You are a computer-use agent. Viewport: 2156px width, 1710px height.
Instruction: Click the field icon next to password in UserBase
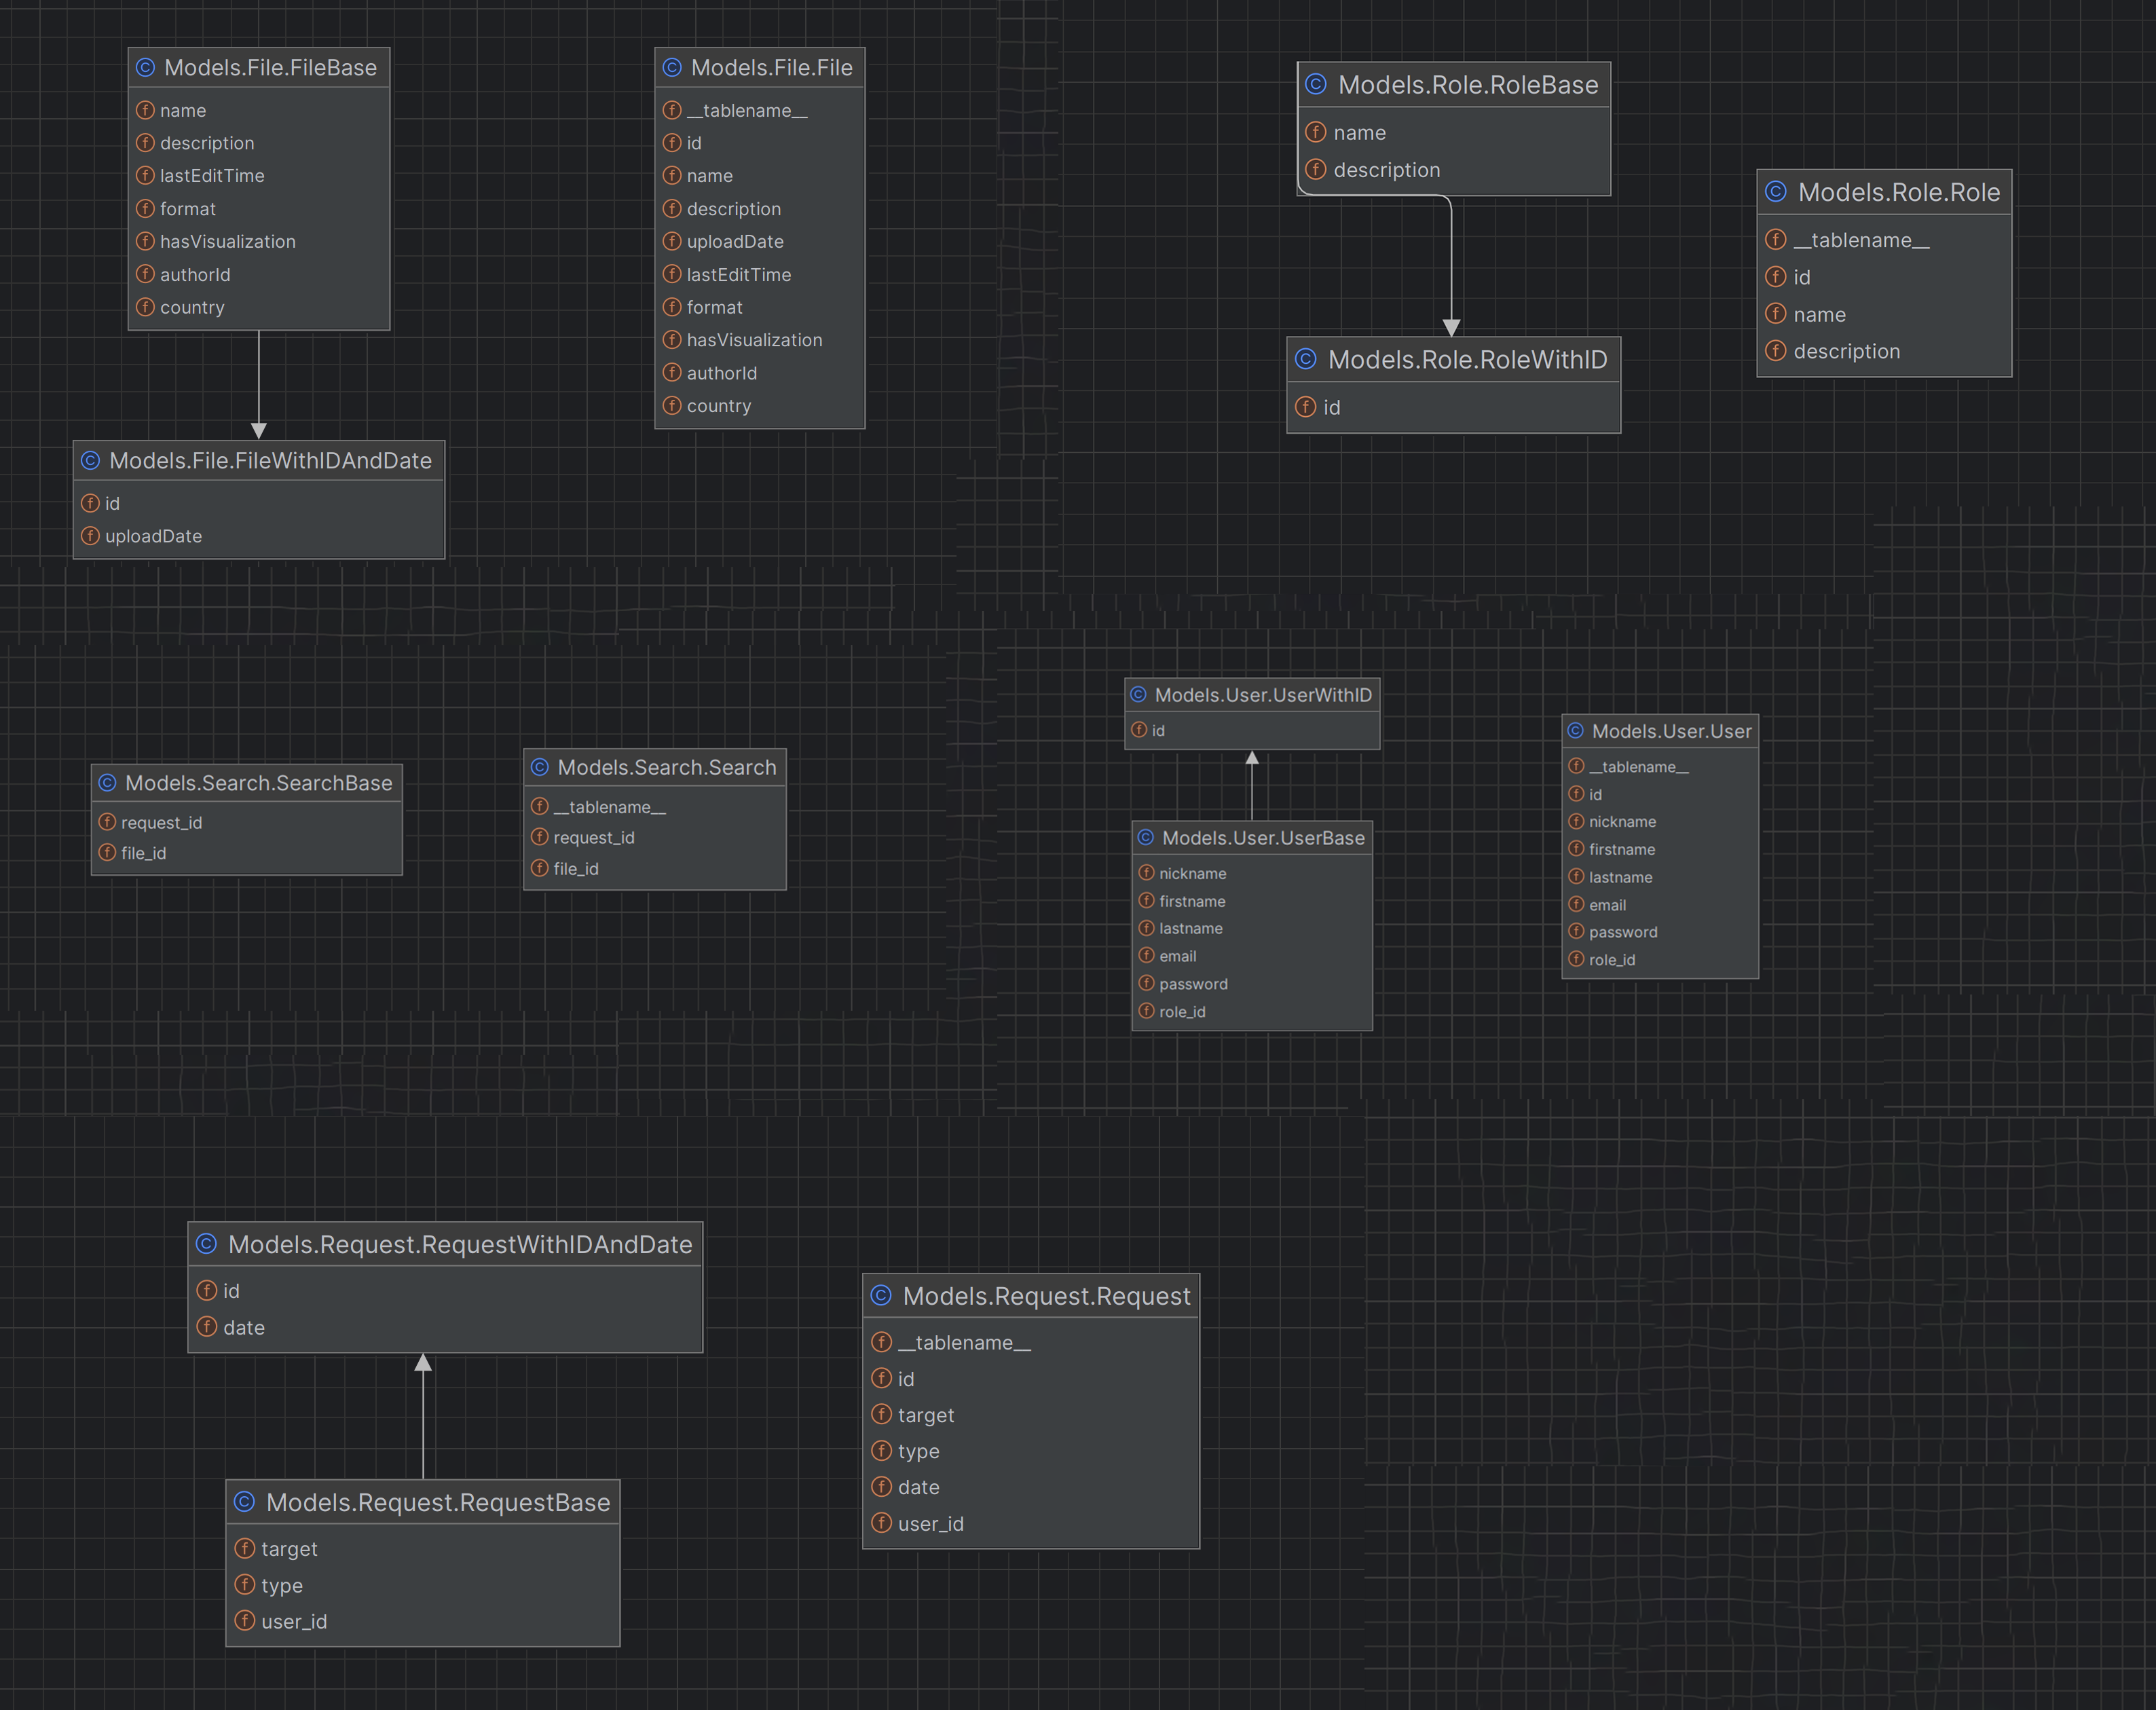point(1147,984)
